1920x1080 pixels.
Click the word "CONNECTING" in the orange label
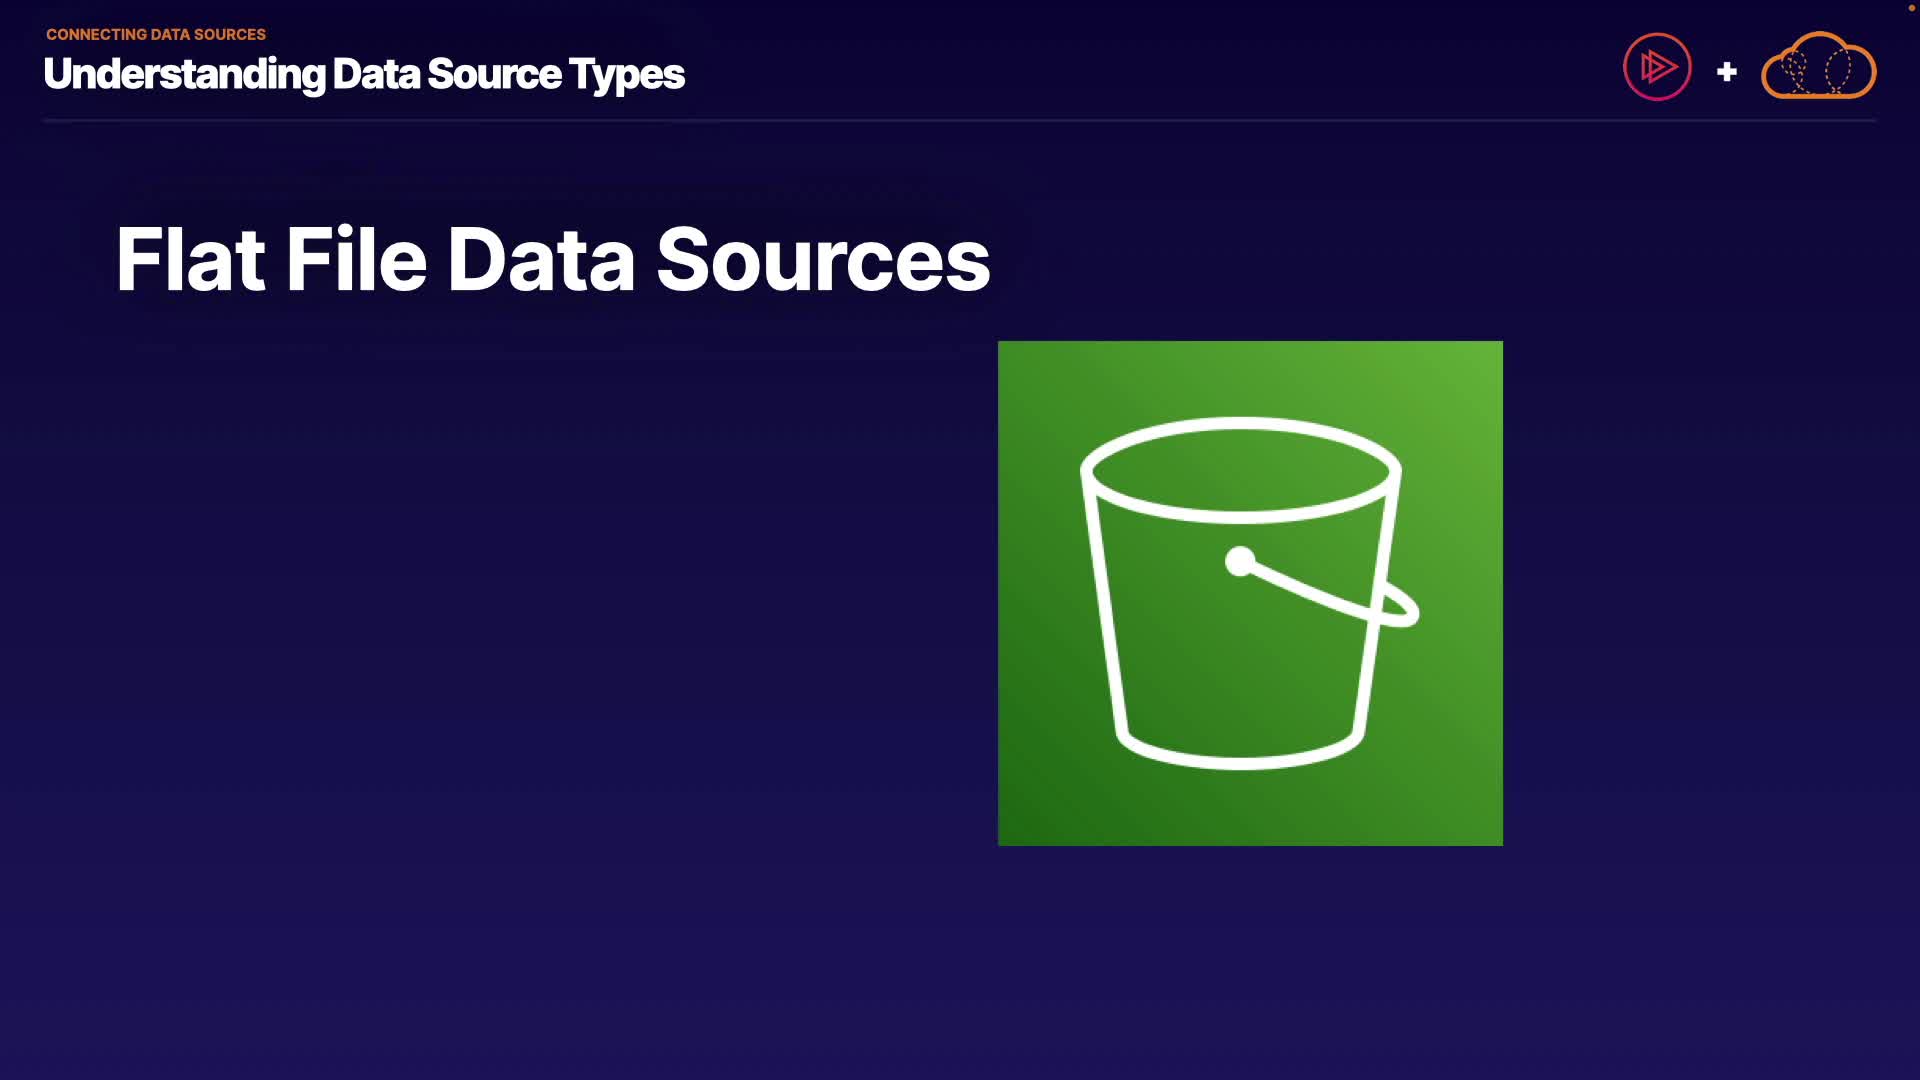coord(96,34)
